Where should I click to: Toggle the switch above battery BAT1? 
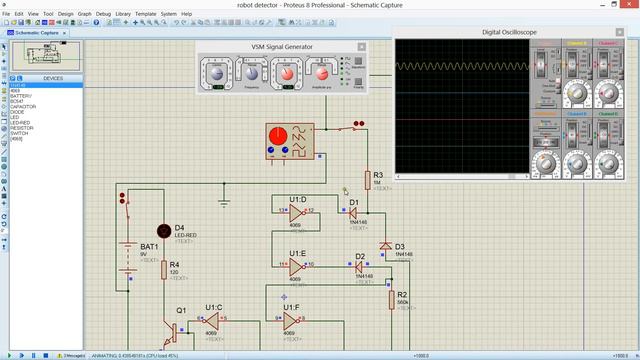point(127,208)
